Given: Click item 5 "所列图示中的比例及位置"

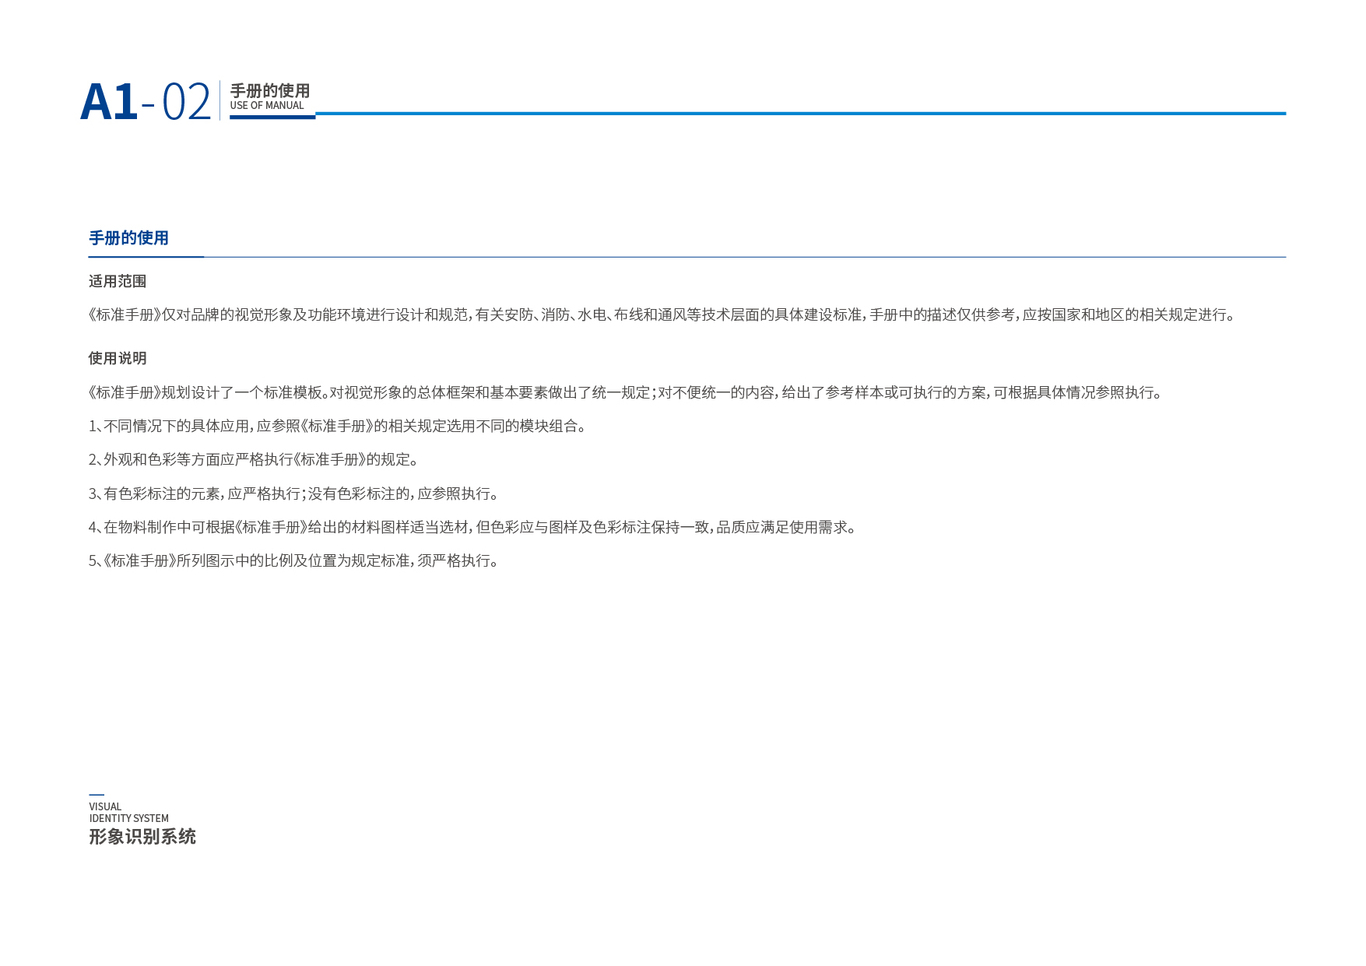Looking at the screenshot, I should [294, 561].
